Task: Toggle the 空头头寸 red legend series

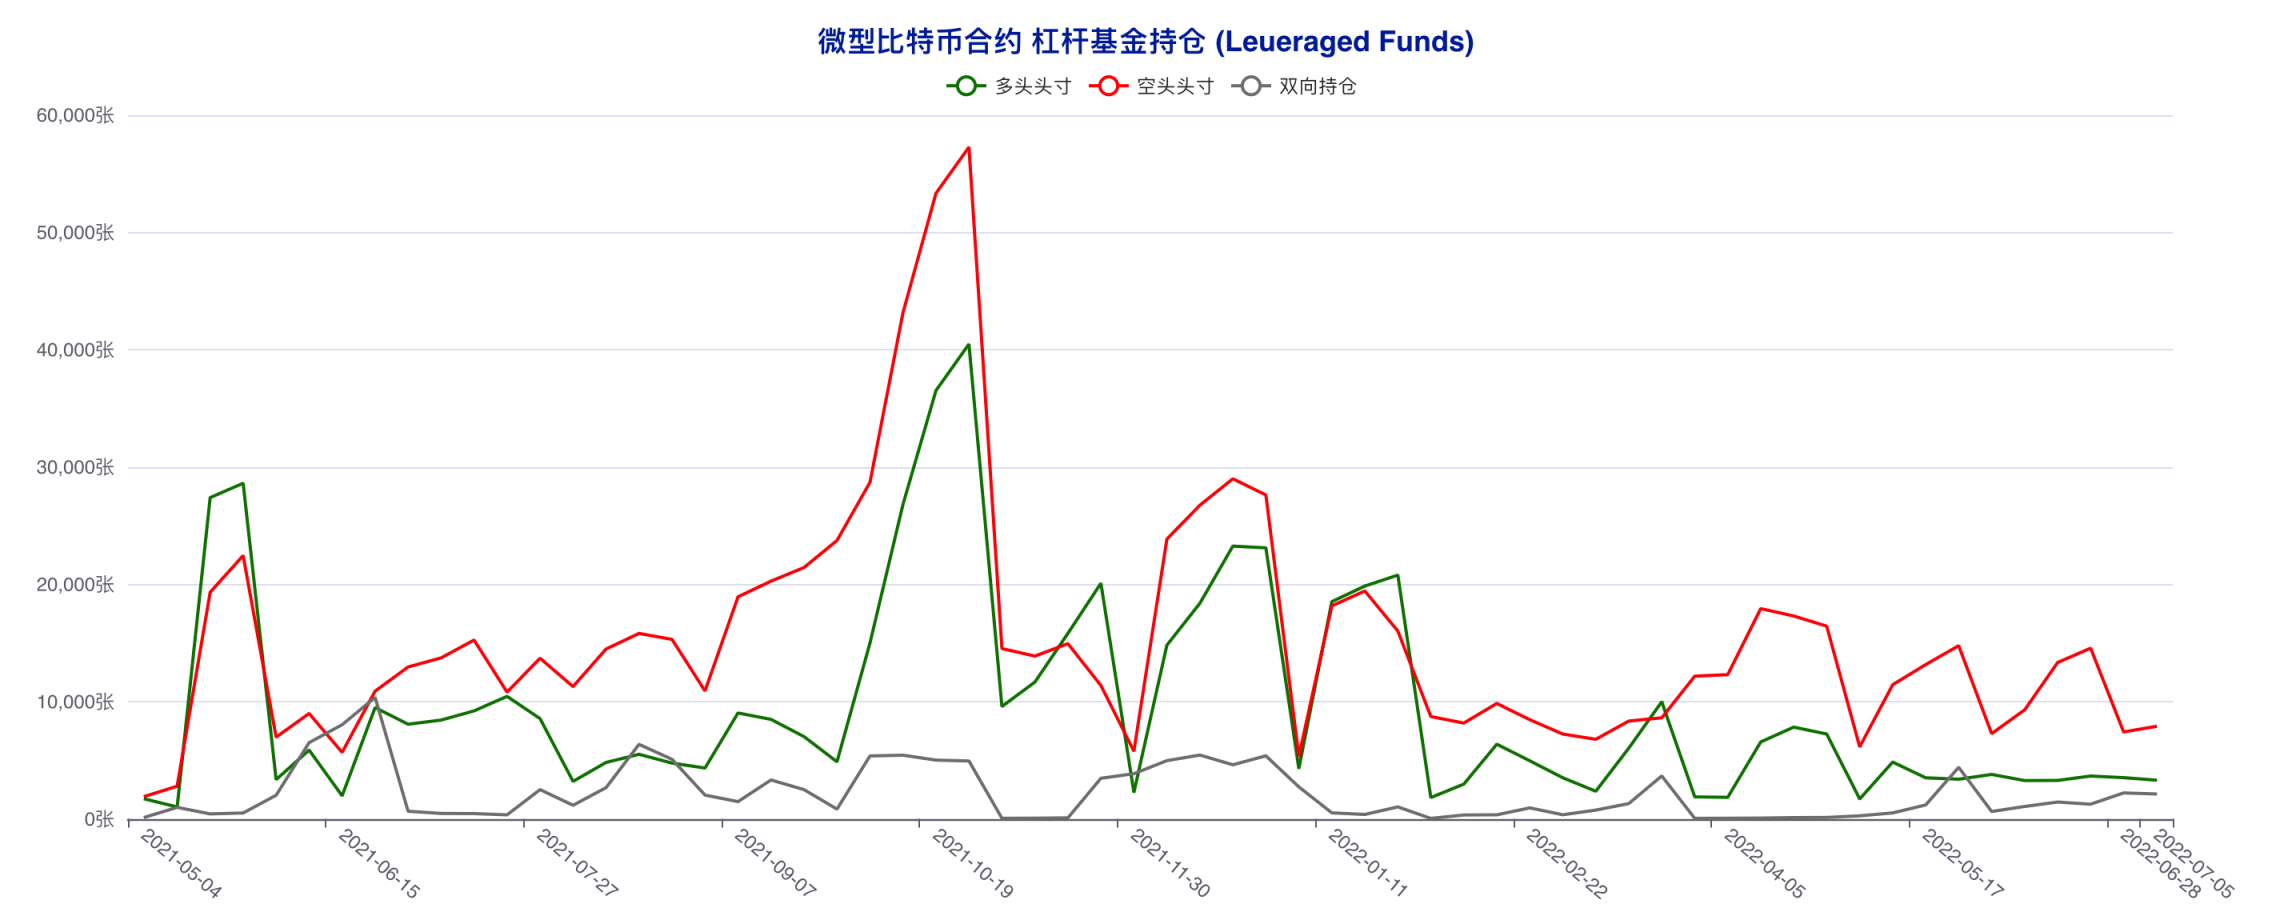Action: coord(1151,86)
